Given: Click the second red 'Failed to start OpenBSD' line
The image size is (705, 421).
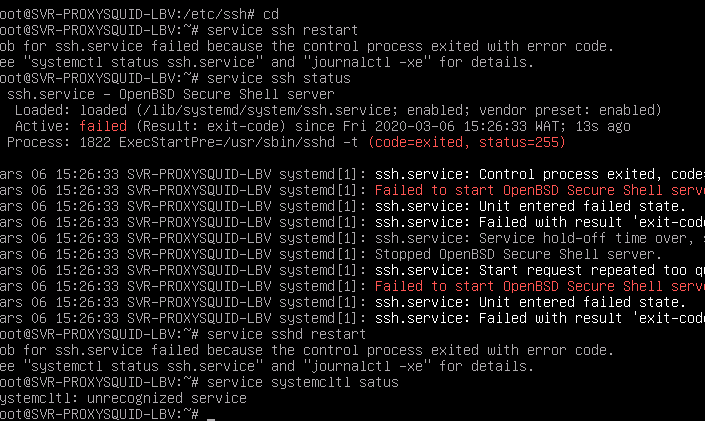Looking at the screenshot, I should 540,286.
